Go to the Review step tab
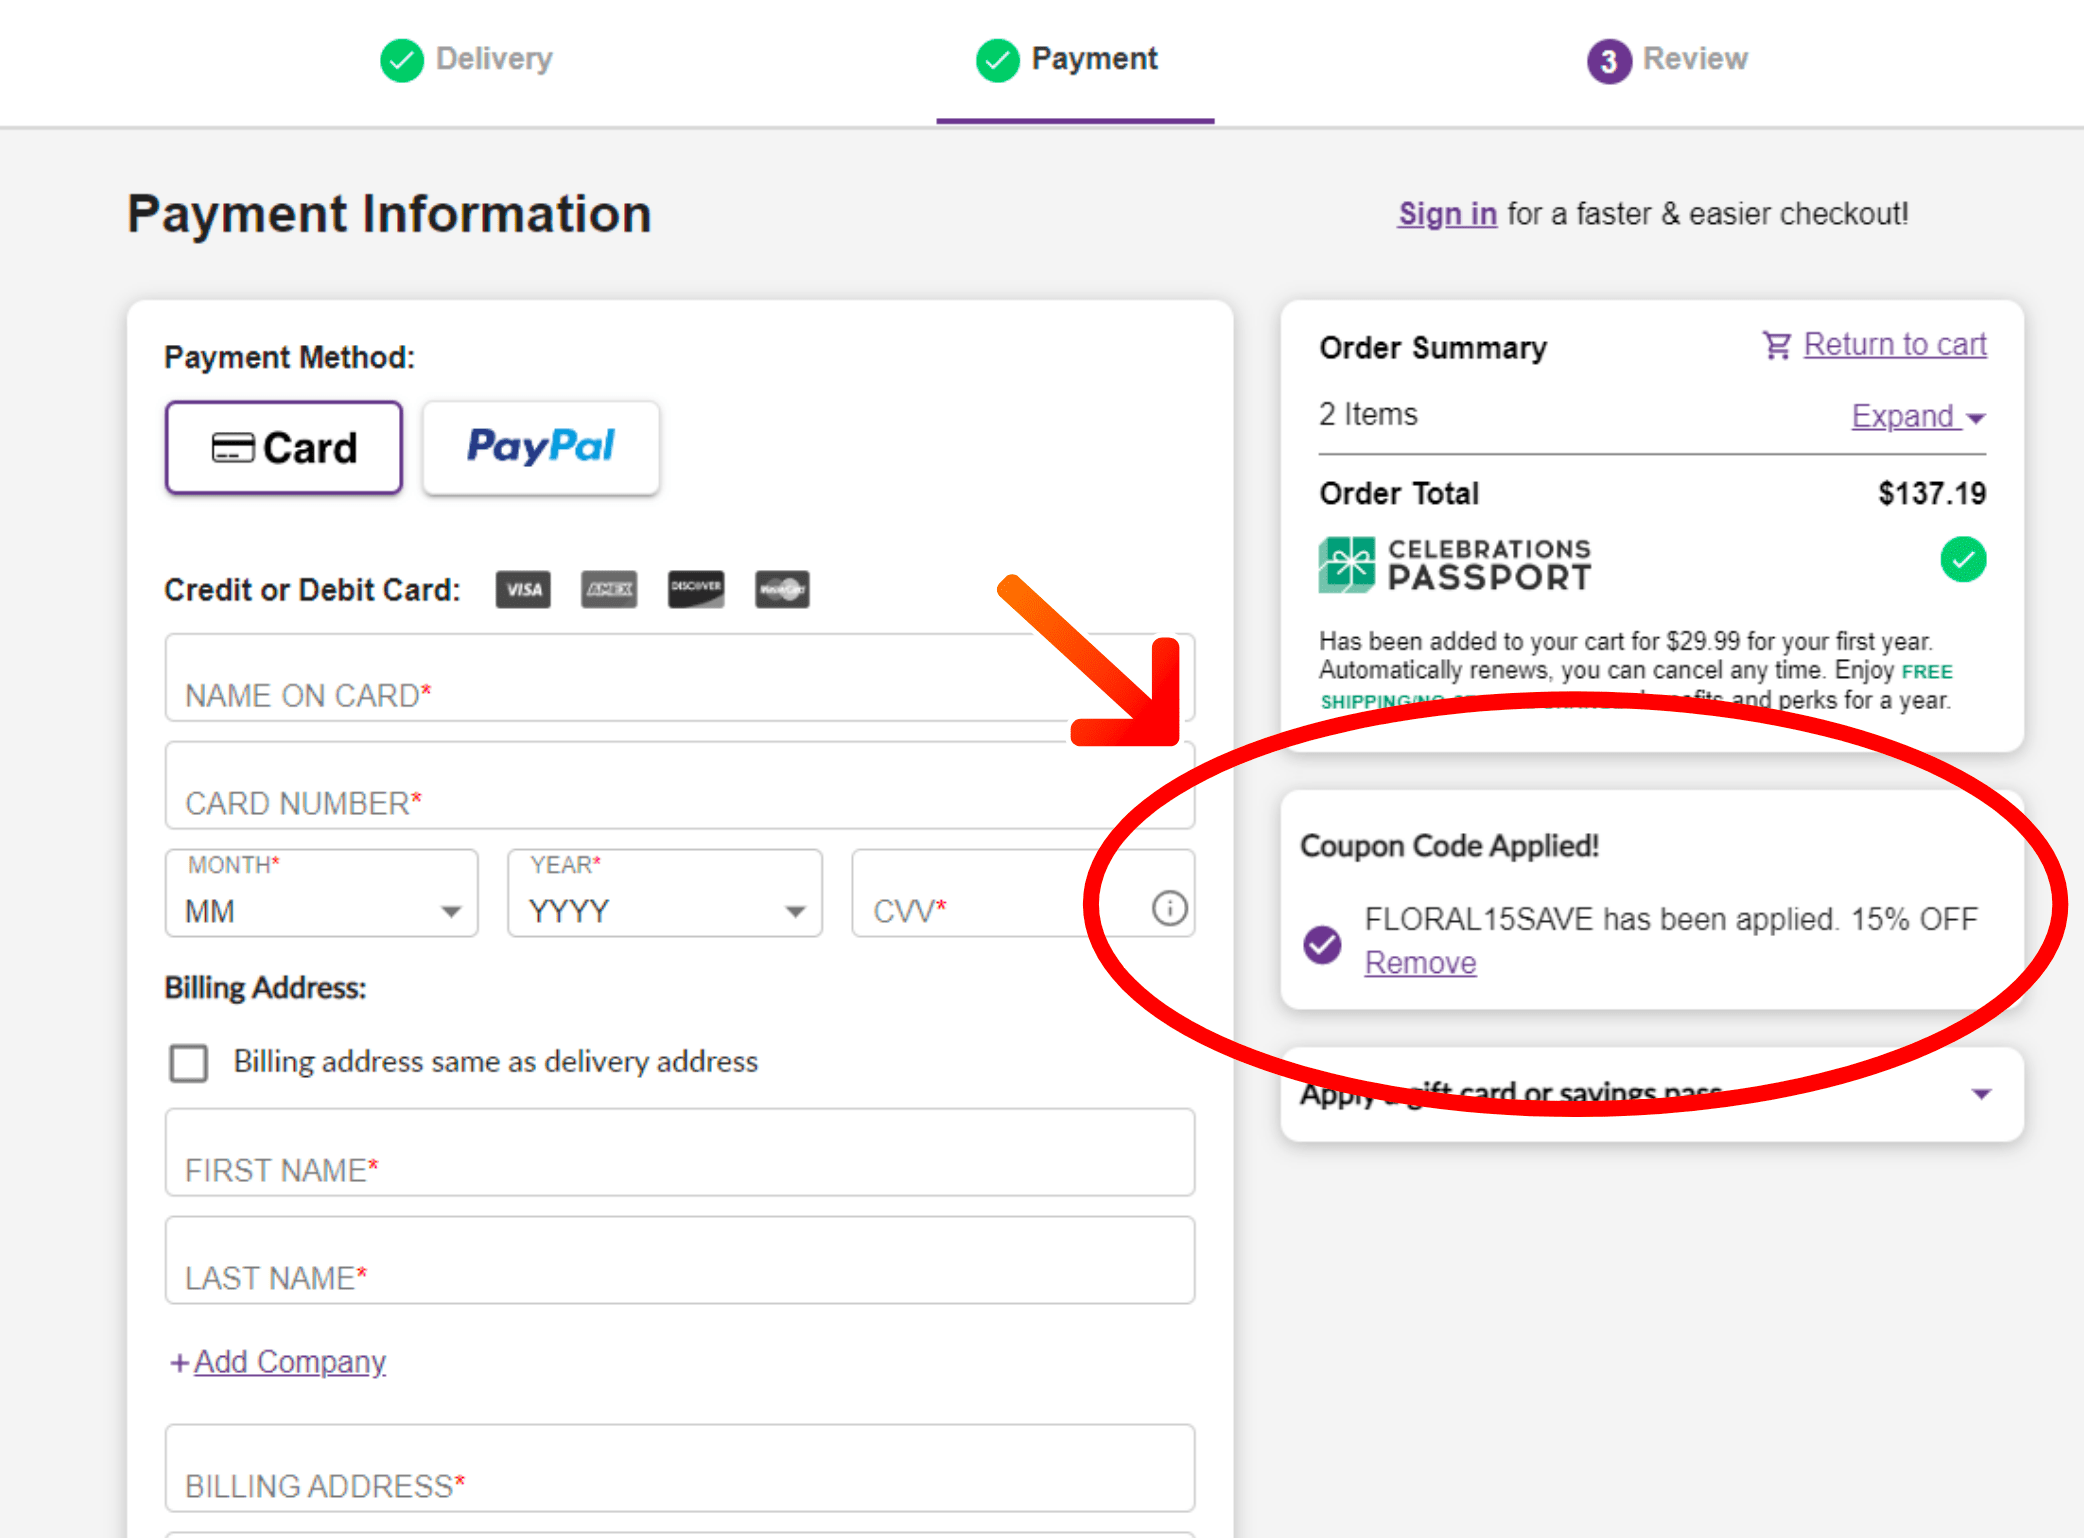 1667,60
